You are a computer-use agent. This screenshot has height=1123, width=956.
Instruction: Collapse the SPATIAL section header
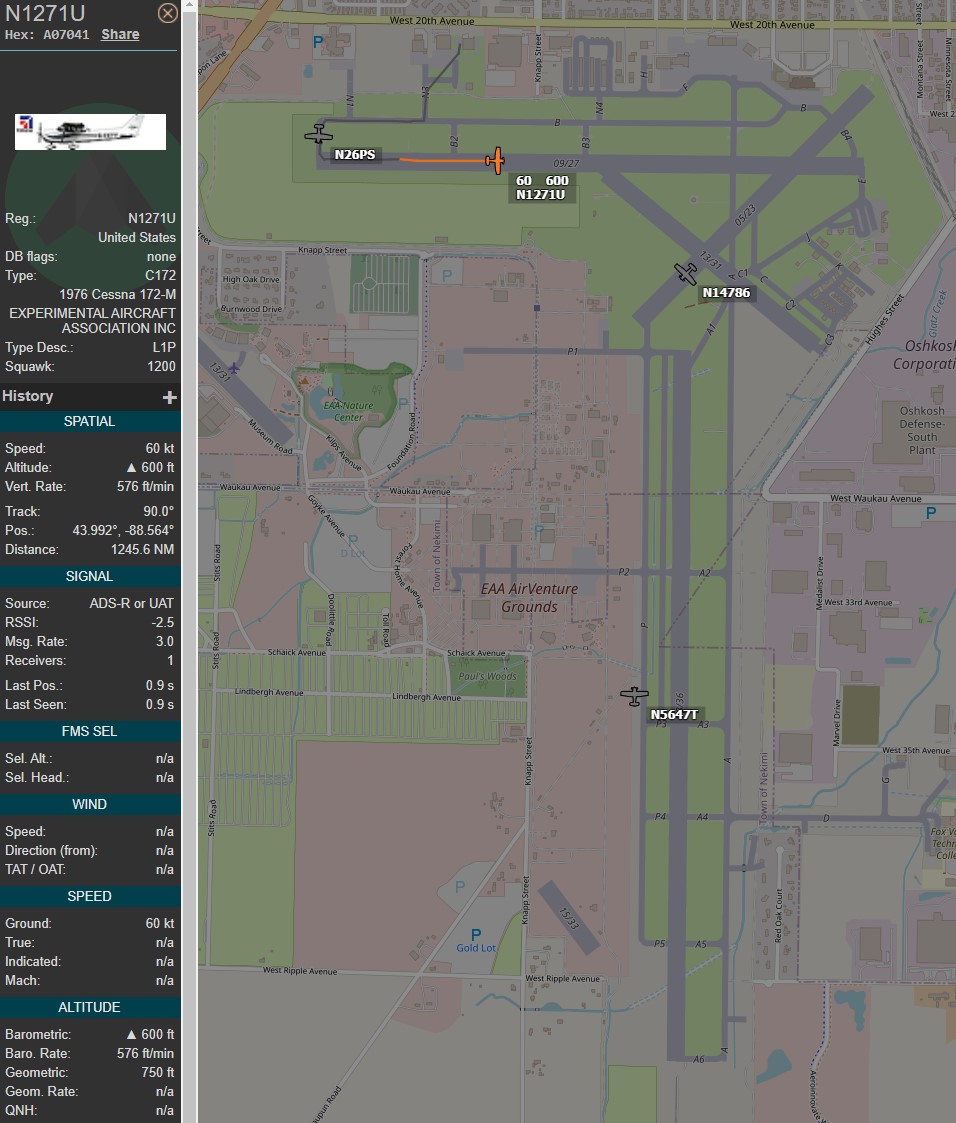point(90,421)
